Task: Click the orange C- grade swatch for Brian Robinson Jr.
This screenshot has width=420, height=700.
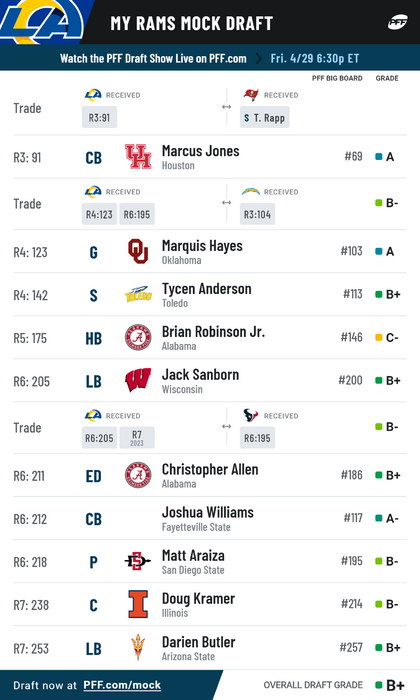Action: (x=379, y=338)
